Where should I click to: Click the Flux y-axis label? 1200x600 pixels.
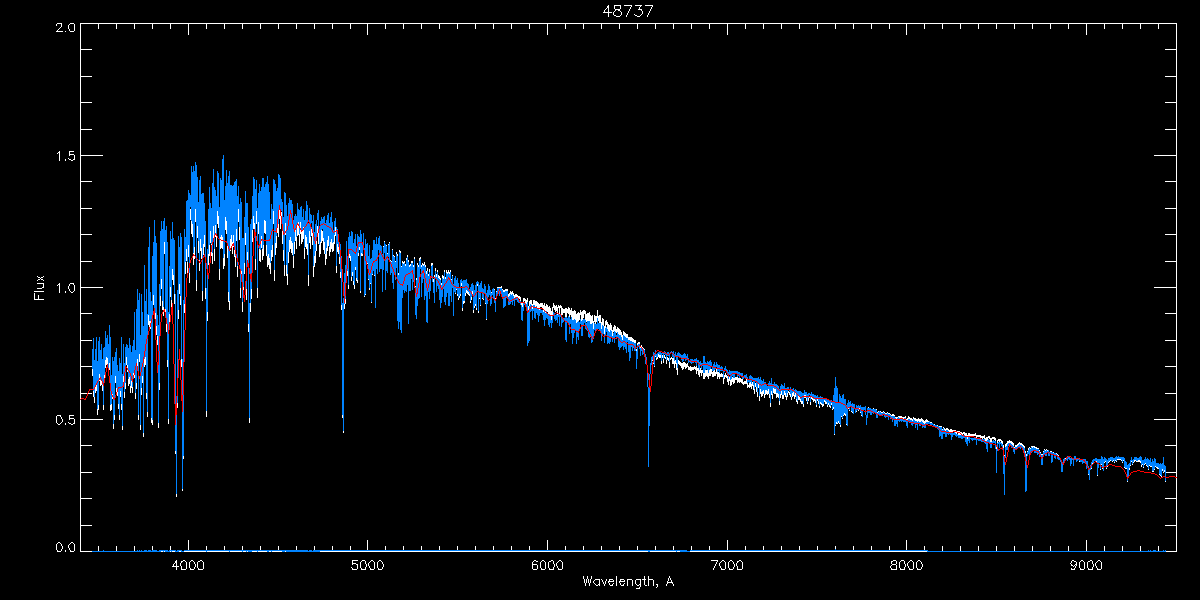click(x=40, y=288)
